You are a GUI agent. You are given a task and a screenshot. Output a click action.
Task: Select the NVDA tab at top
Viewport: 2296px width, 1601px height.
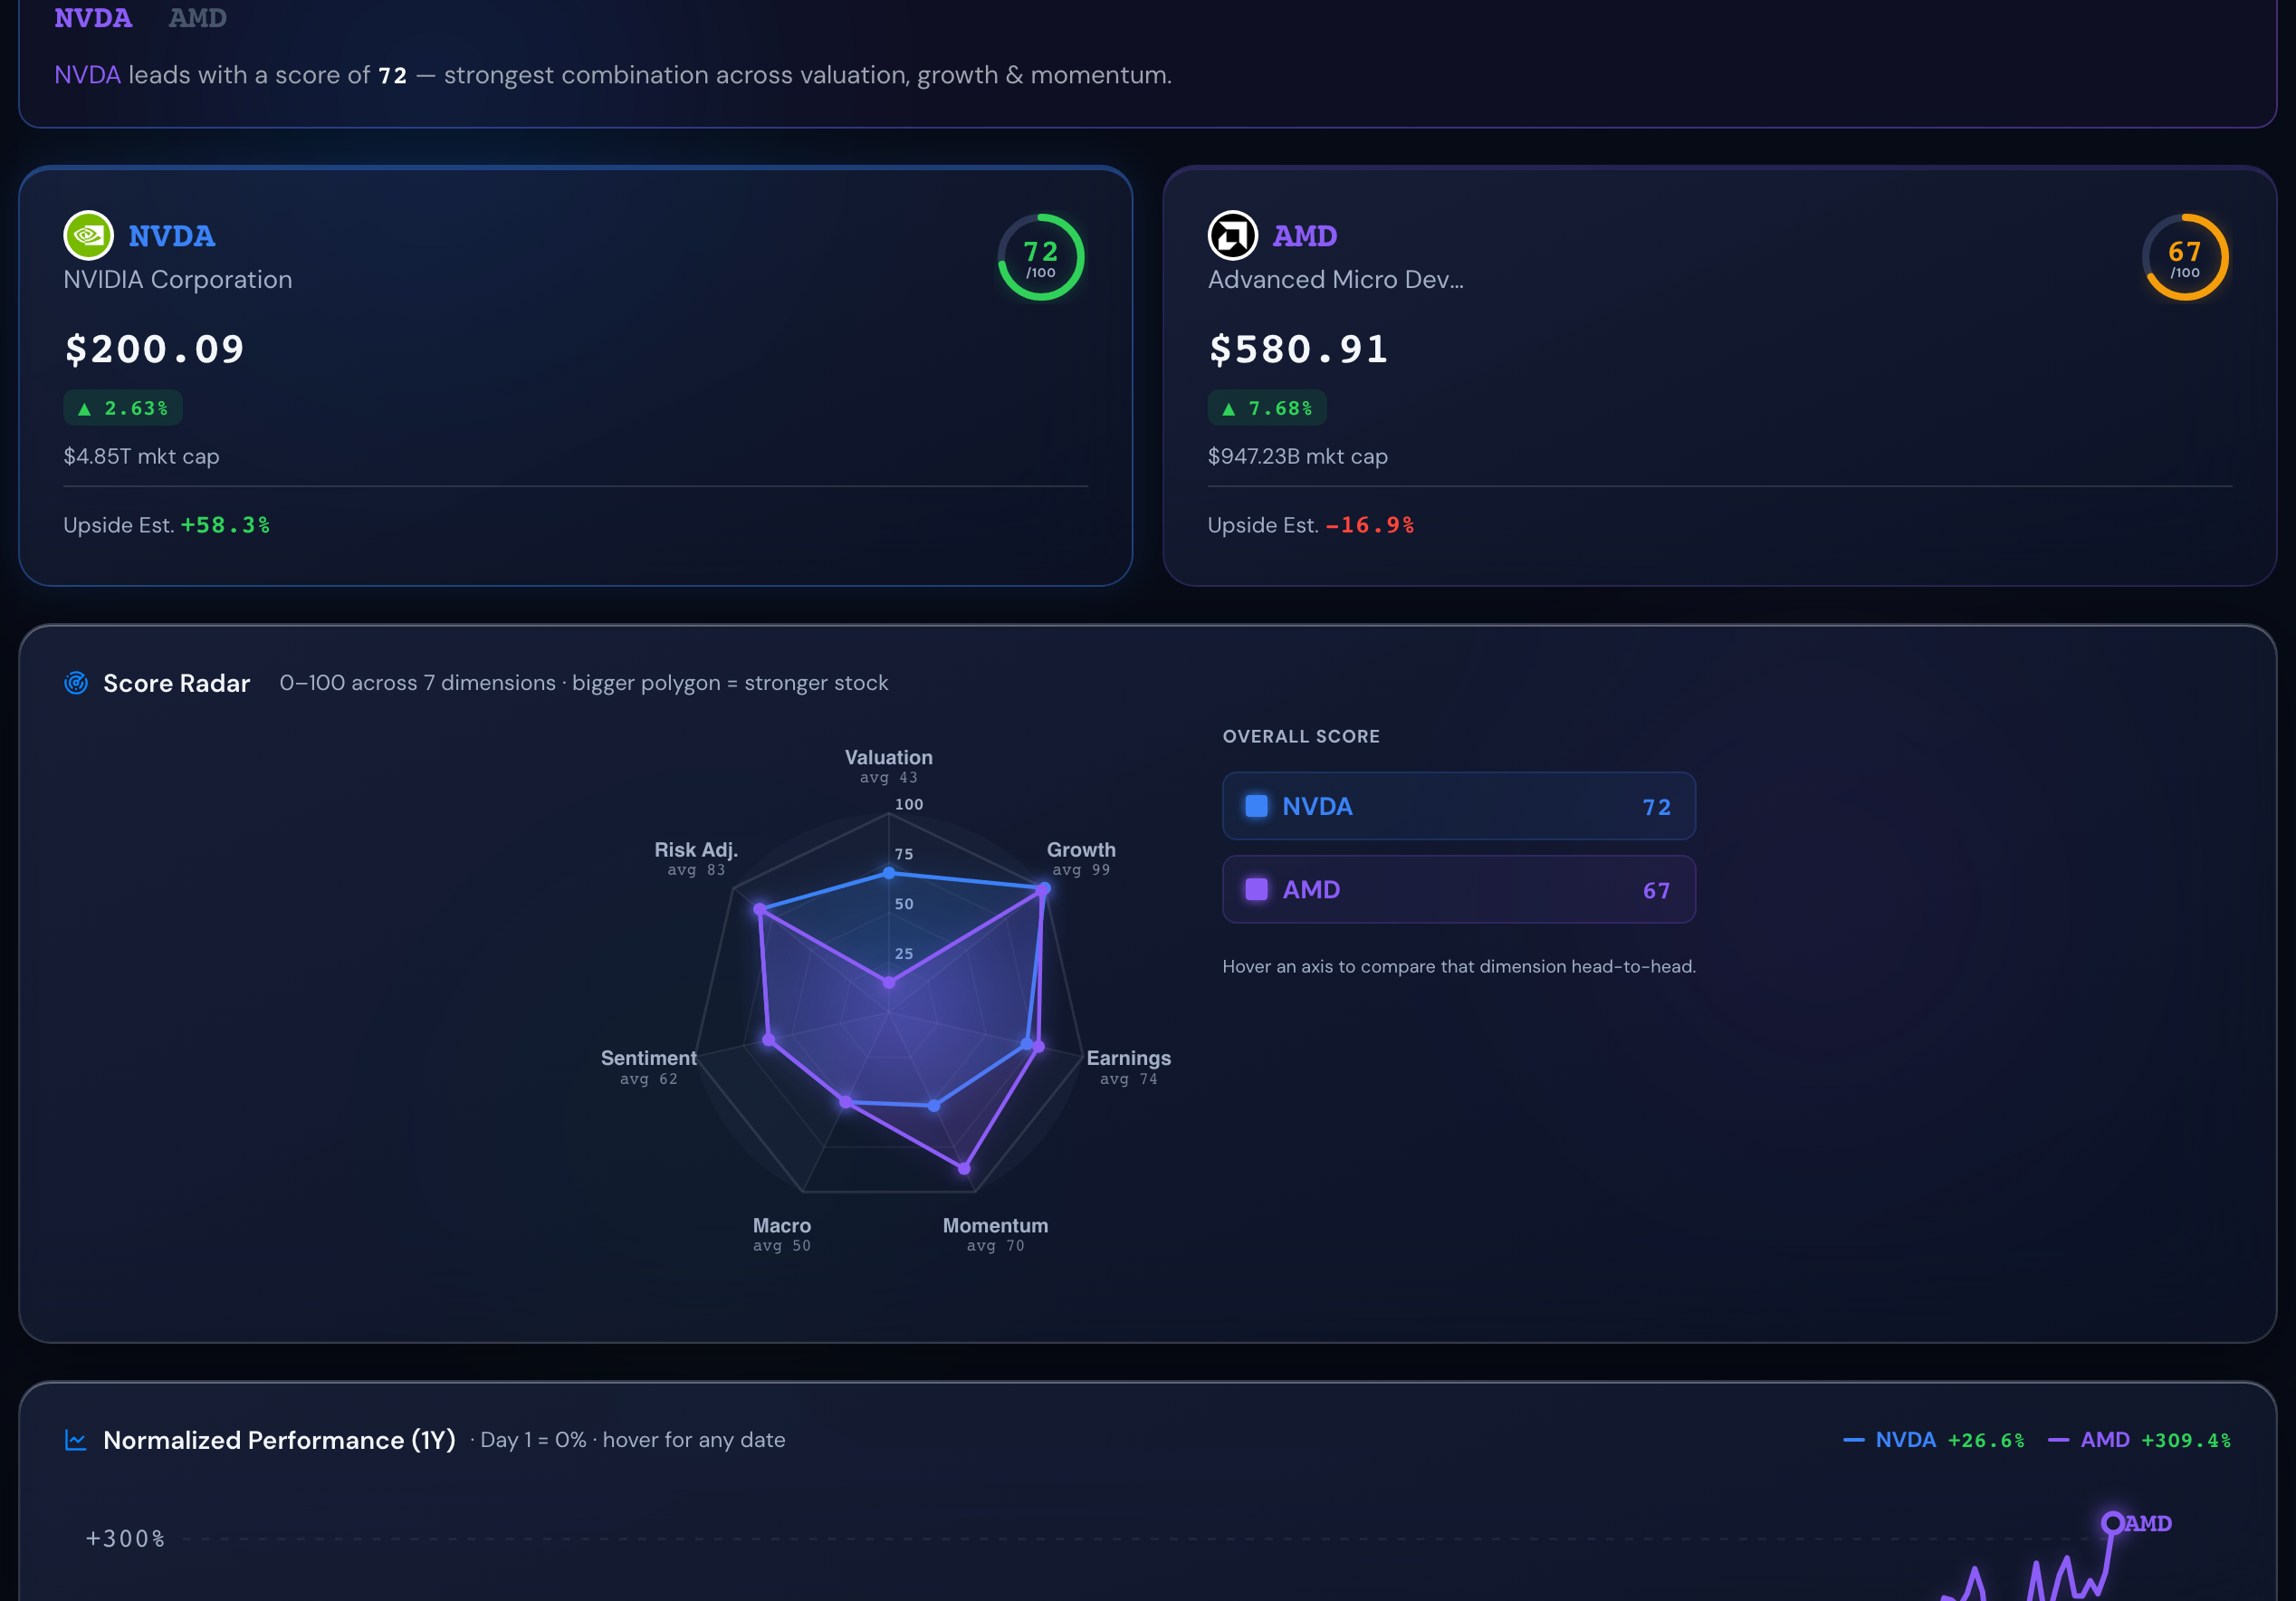coord(93,18)
